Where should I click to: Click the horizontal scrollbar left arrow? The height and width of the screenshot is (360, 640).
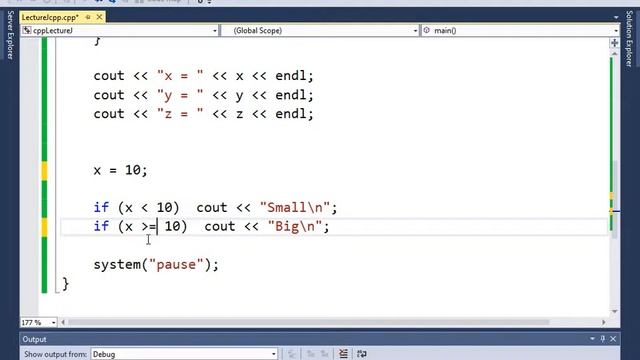[63, 322]
